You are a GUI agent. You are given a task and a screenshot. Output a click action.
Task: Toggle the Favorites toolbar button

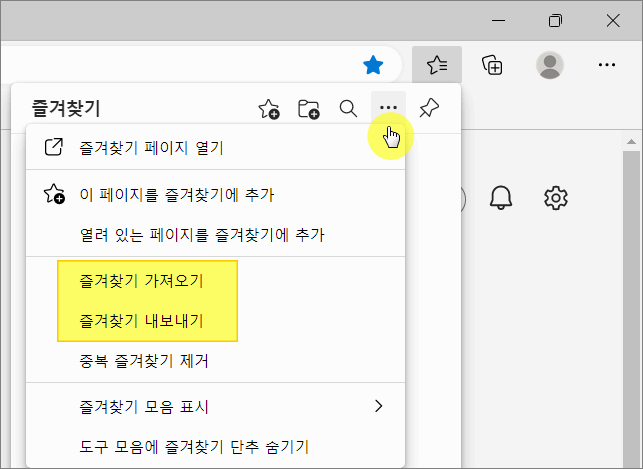(437, 65)
